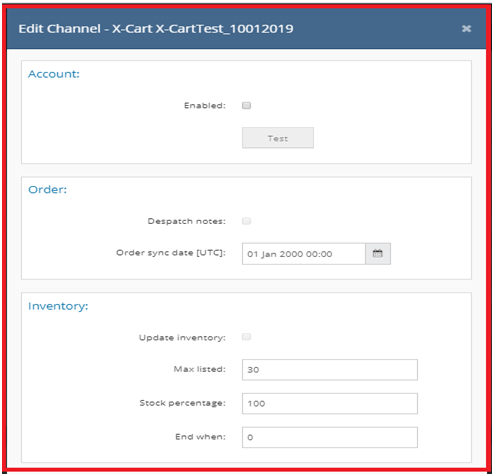
Task: Open the calendar picker for order sync date
Action: pos(378,254)
